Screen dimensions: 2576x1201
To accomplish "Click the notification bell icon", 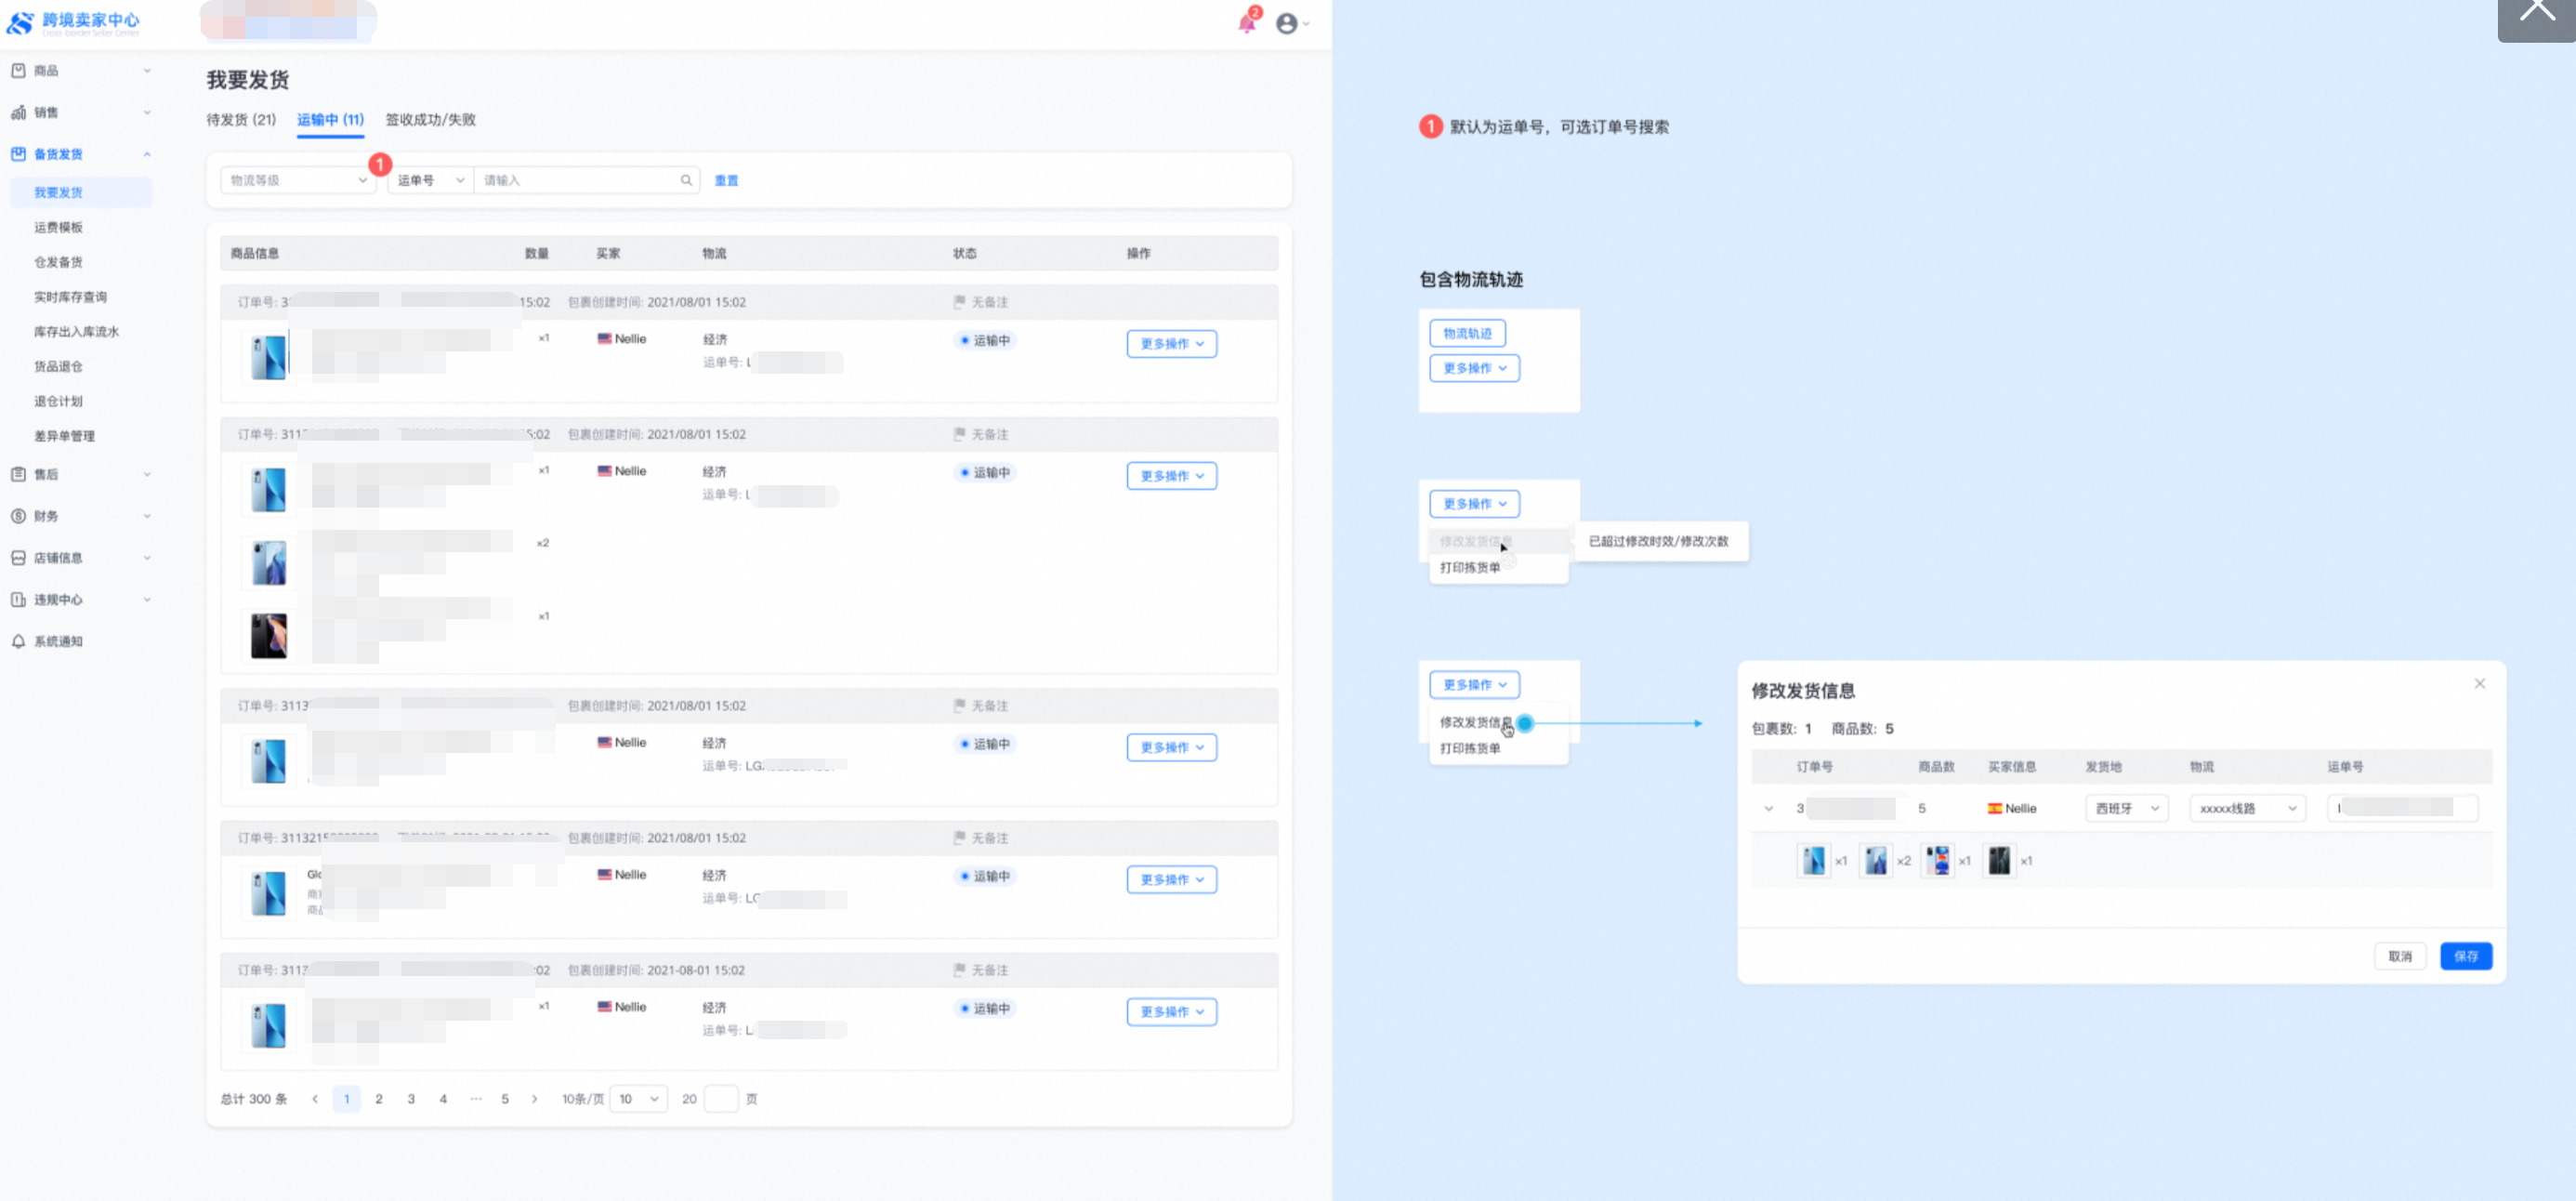I will pyautogui.click(x=1246, y=23).
